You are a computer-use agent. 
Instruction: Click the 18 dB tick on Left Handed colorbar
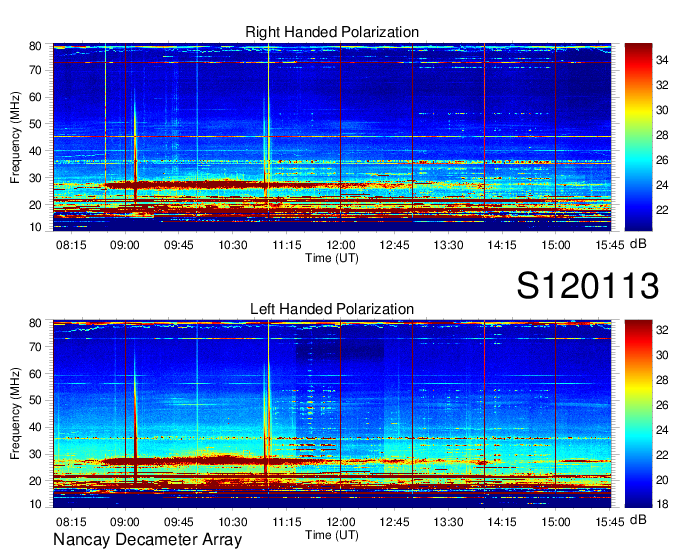pos(662,504)
